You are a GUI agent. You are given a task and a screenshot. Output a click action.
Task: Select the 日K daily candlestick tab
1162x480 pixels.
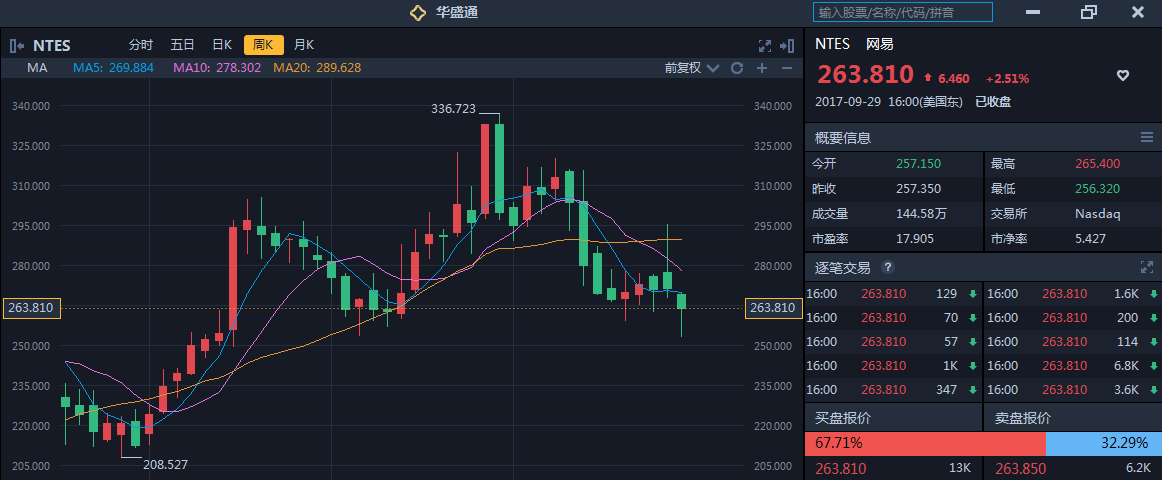click(x=222, y=45)
